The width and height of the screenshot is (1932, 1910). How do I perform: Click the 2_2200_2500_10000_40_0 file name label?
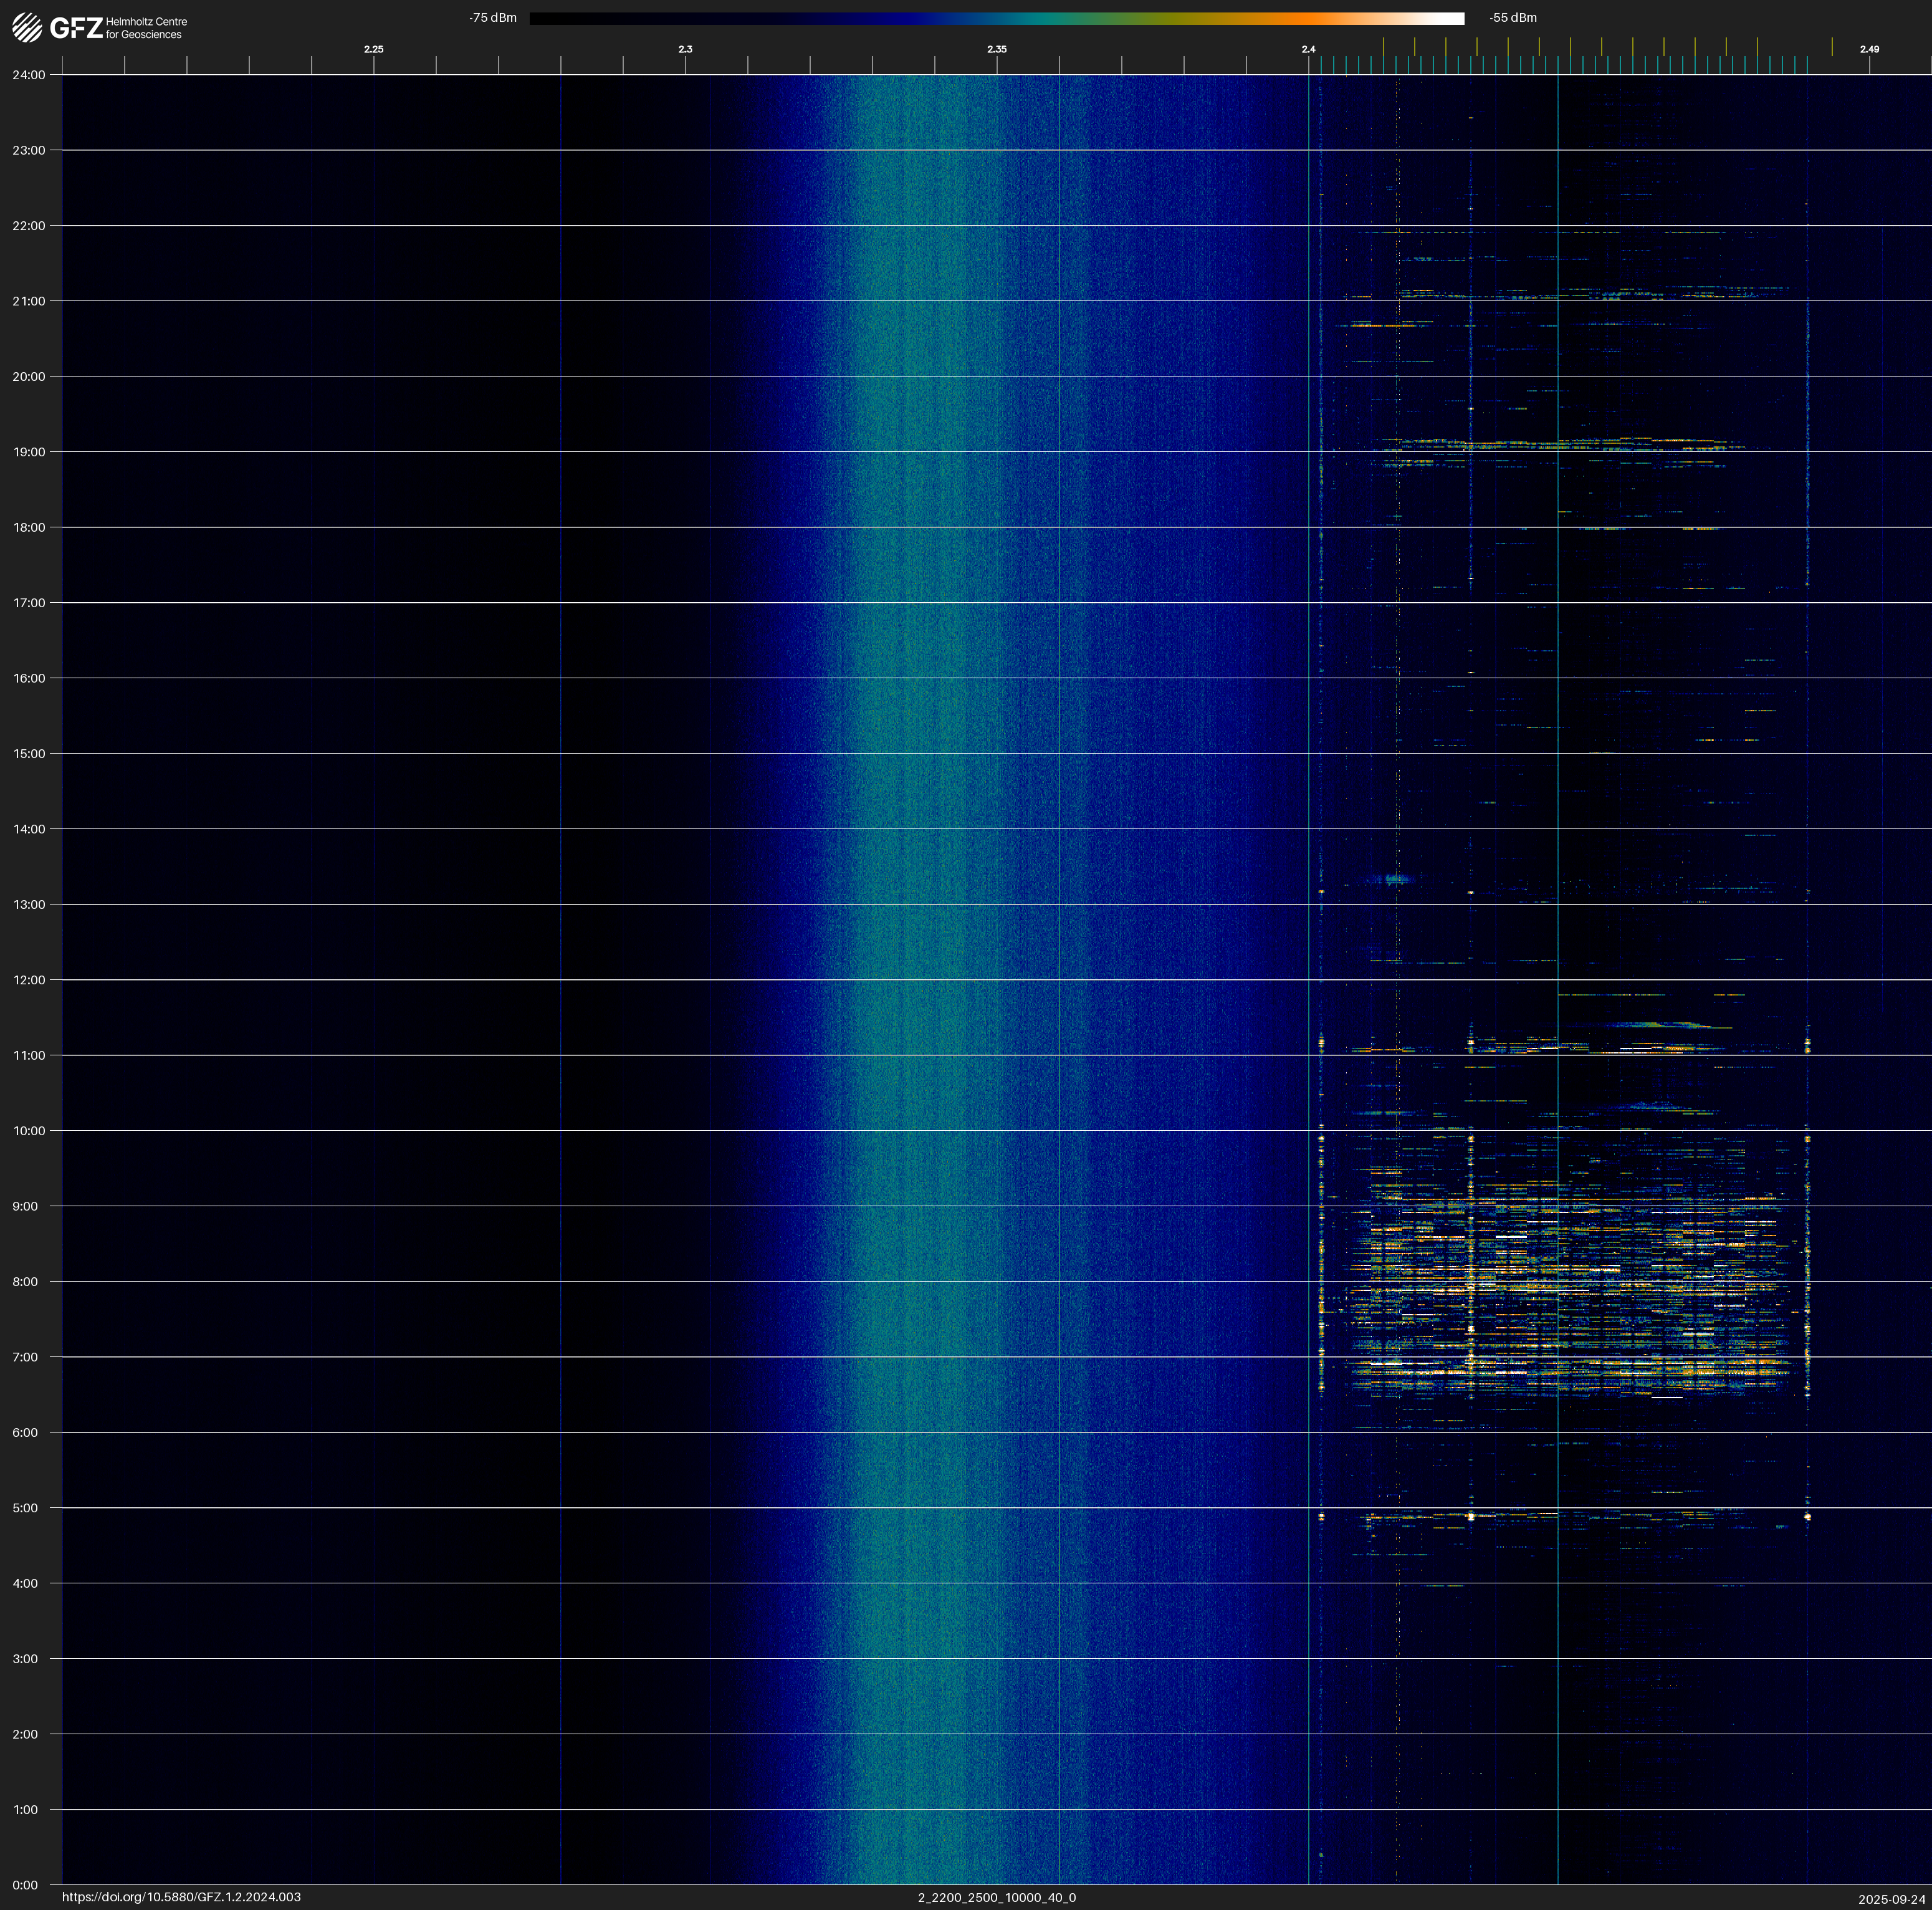pos(996,1897)
